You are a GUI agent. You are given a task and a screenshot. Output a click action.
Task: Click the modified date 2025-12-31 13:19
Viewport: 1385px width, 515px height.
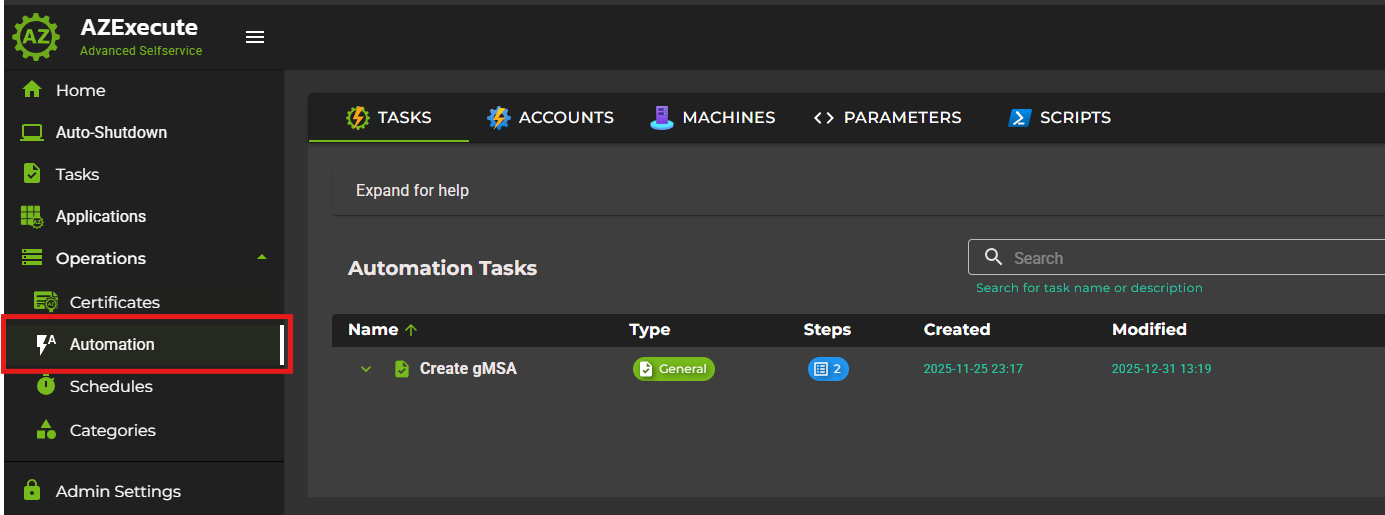tap(1161, 369)
